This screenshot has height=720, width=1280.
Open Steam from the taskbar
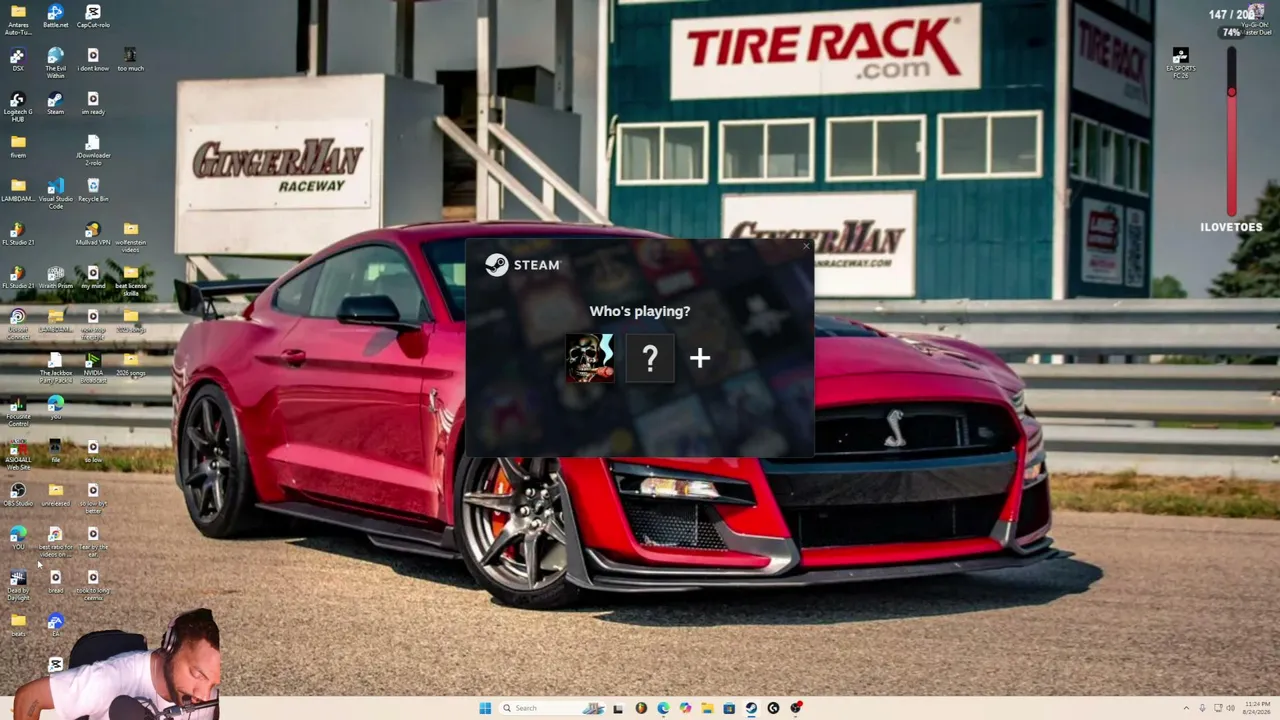coord(751,708)
